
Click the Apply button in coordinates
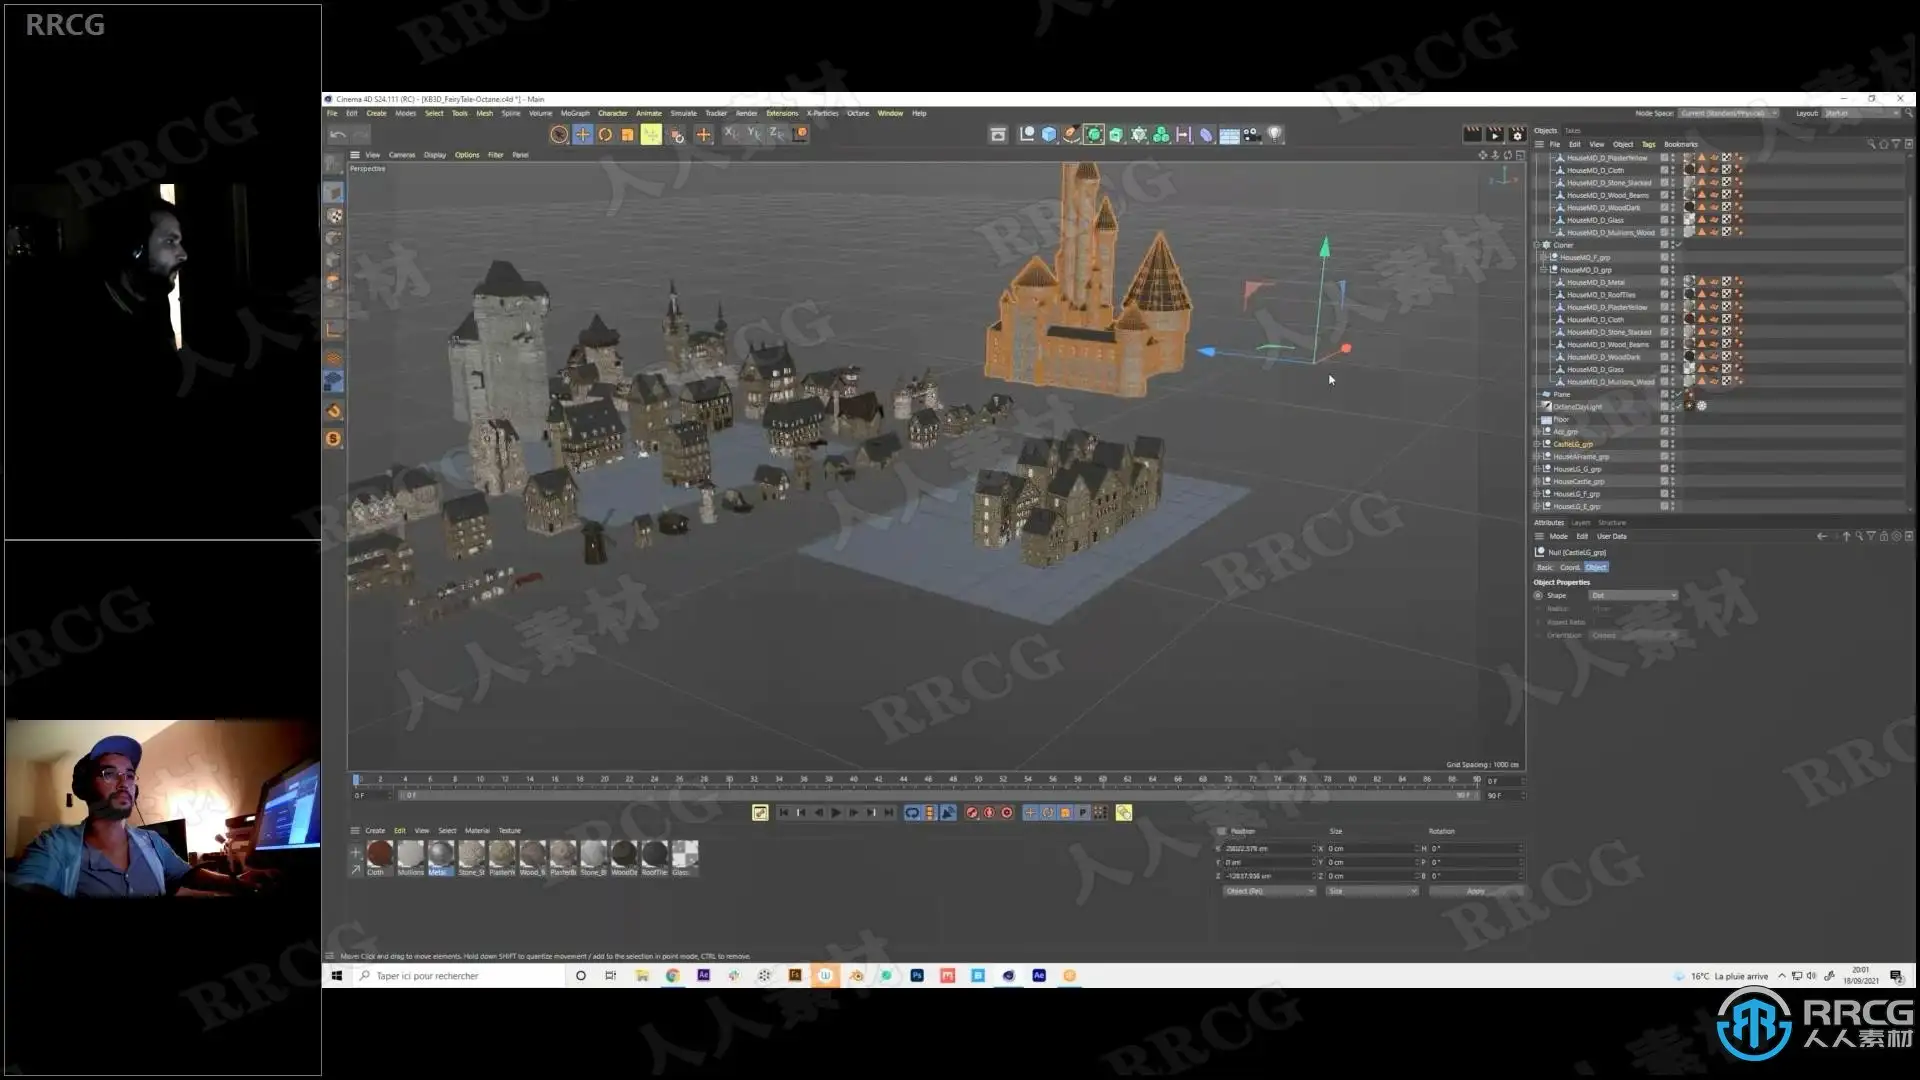1475,891
